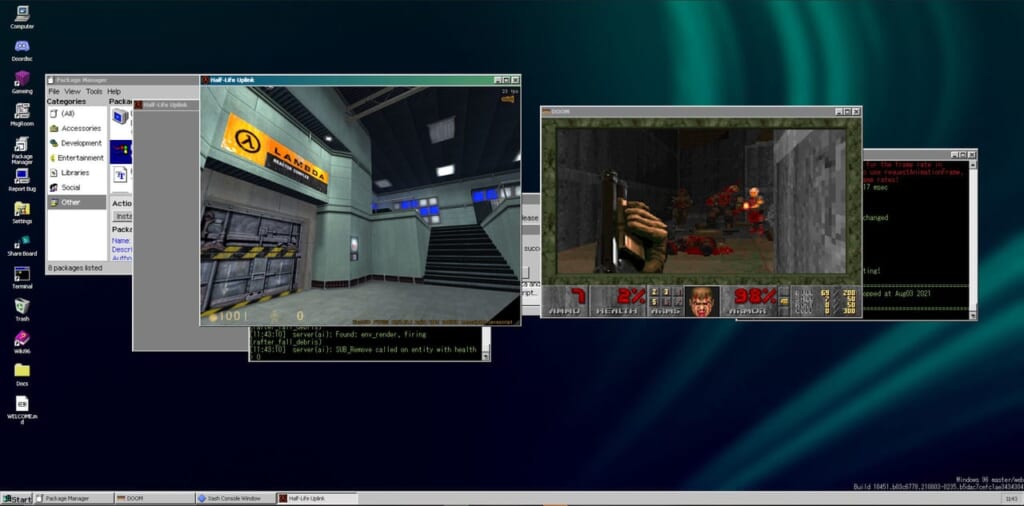The width and height of the screenshot is (1024, 506).
Task: Select the Development category
Action: (x=81, y=143)
